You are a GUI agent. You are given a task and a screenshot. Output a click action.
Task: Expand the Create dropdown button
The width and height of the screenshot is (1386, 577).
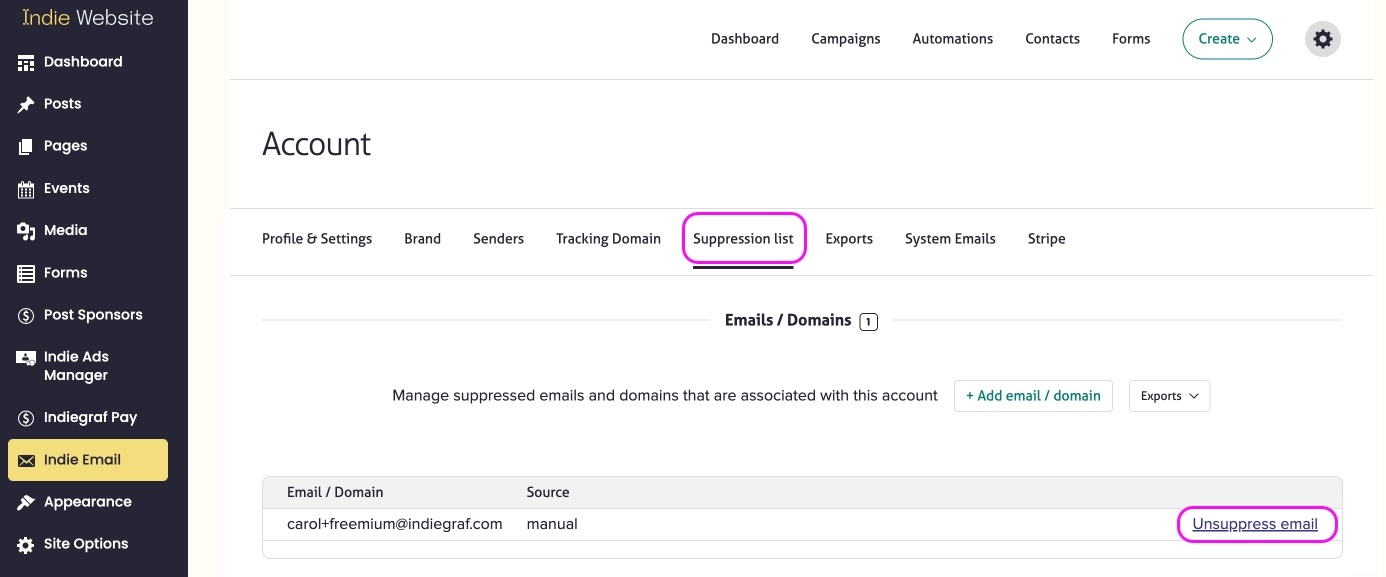(1227, 39)
